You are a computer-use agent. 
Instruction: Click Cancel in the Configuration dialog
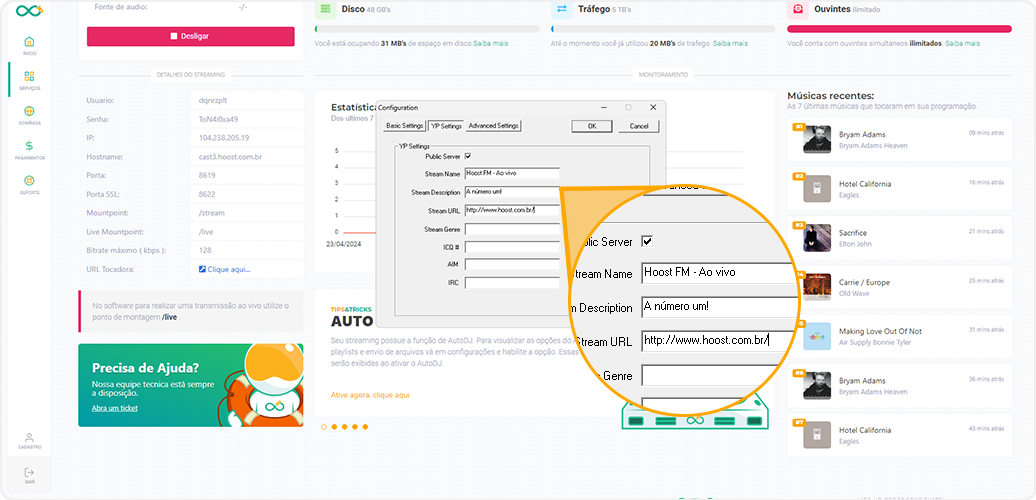point(639,126)
